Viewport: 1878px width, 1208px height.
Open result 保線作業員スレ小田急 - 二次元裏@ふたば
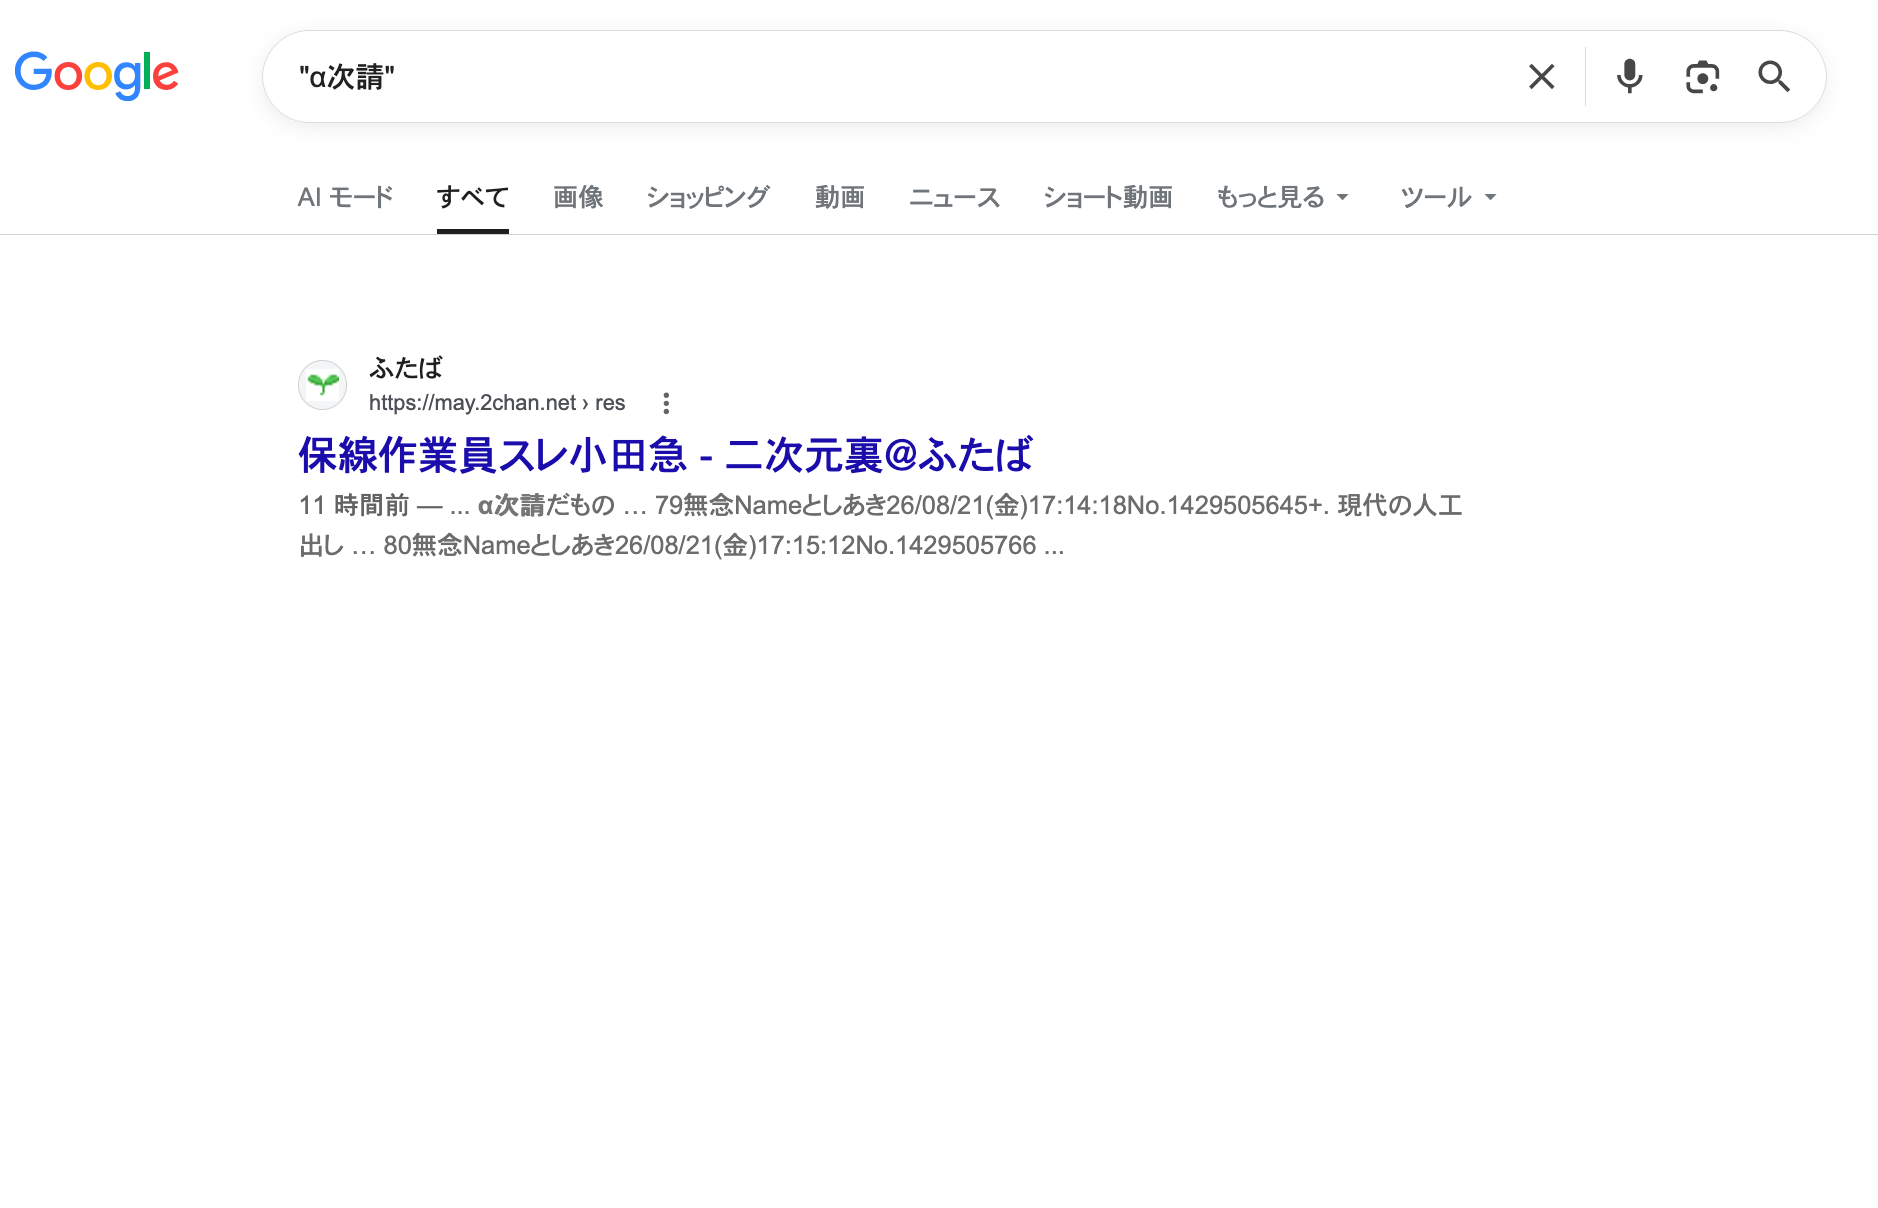click(665, 455)
